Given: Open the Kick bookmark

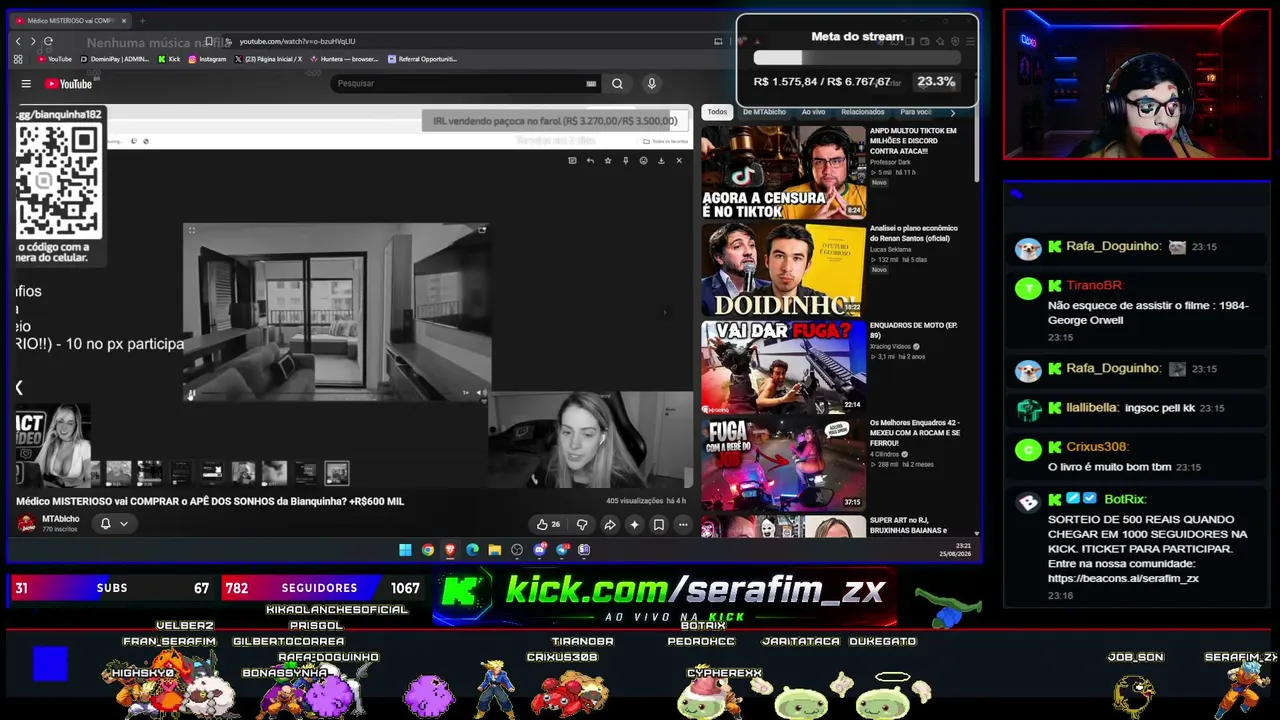Looking at the screenshot, I should point(169,59).
